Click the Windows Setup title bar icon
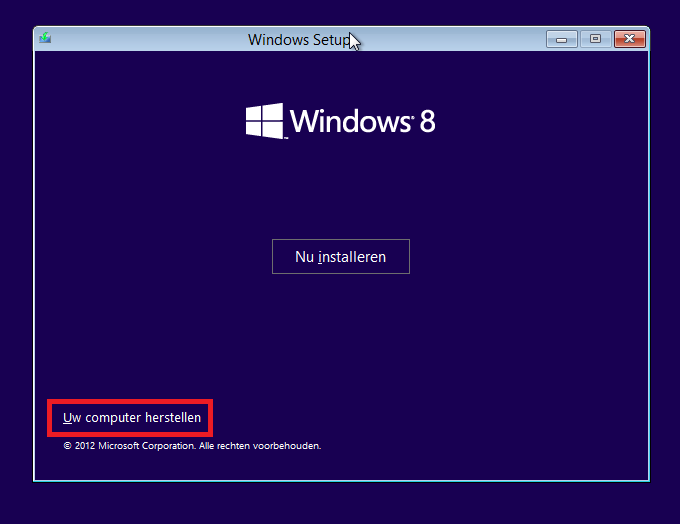This screenshot has width=680, height=524. (45, 38)
